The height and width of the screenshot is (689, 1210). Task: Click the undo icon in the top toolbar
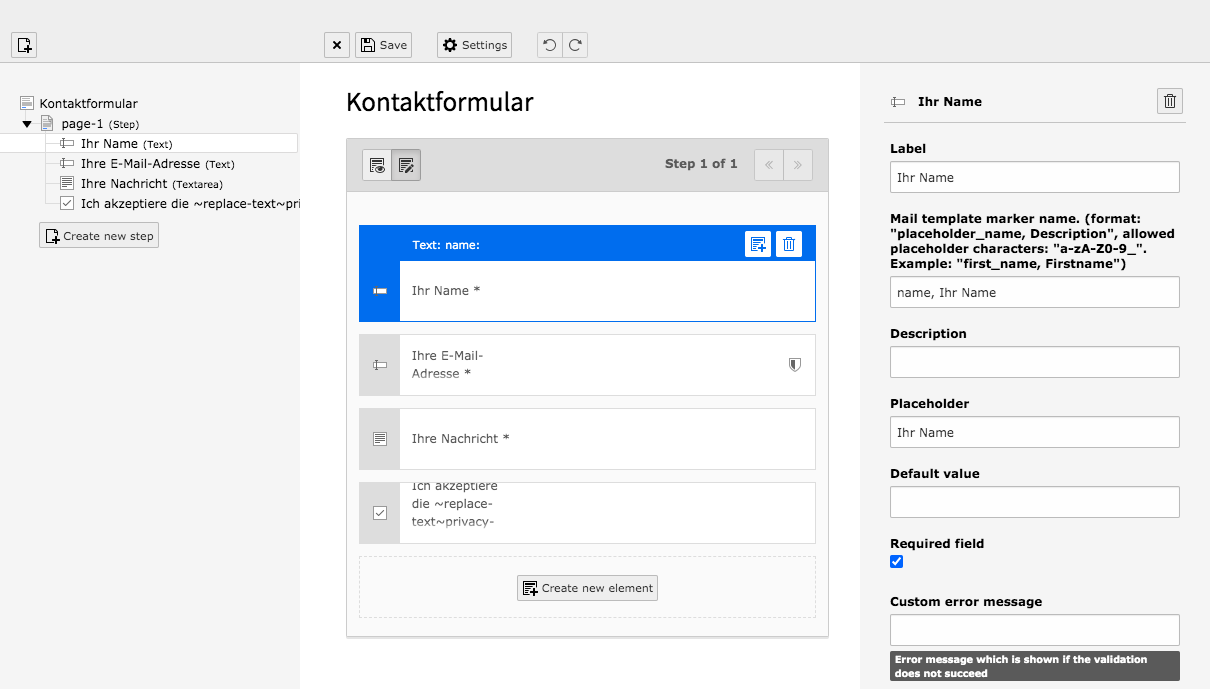[549, 44]
